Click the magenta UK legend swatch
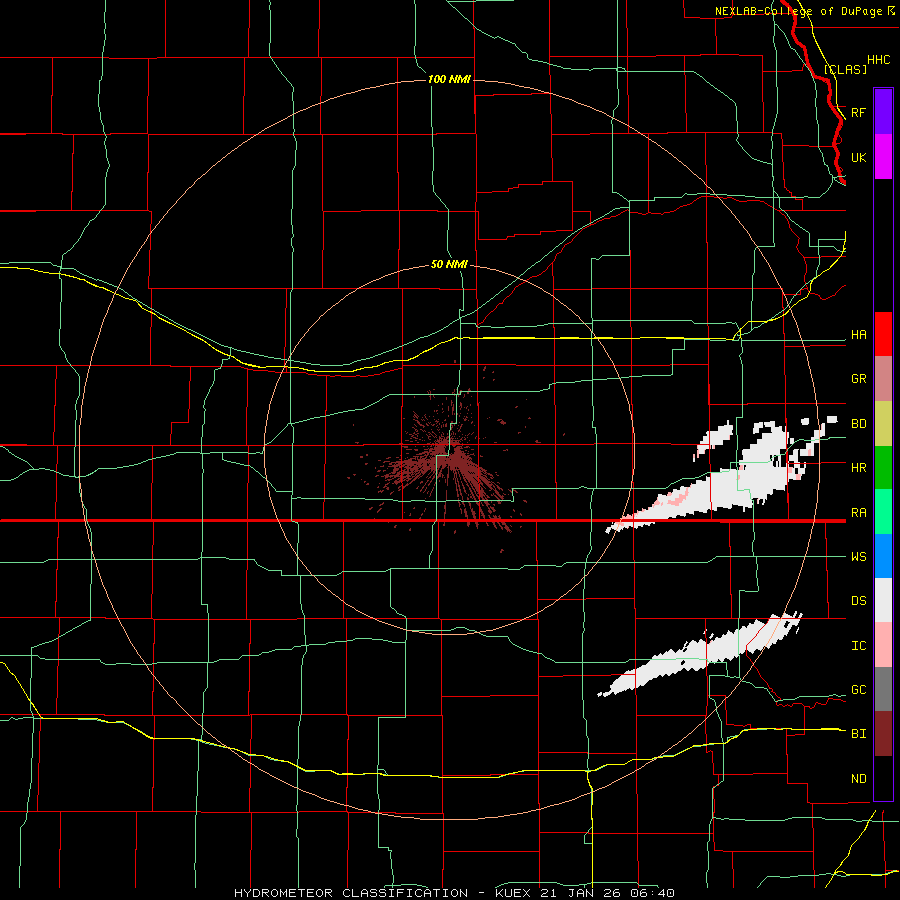The width and height of the screenshot is (900, 900). [x=883, y=157]
